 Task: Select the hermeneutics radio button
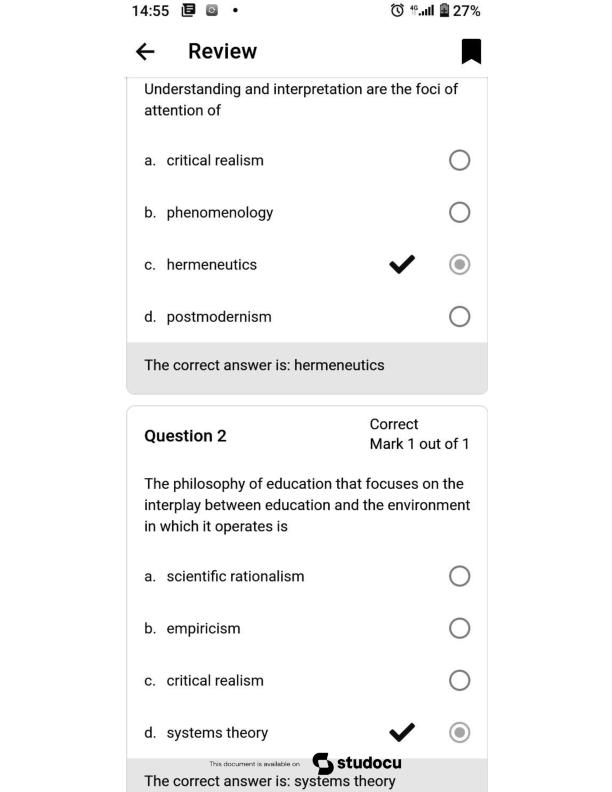point(460,264)
